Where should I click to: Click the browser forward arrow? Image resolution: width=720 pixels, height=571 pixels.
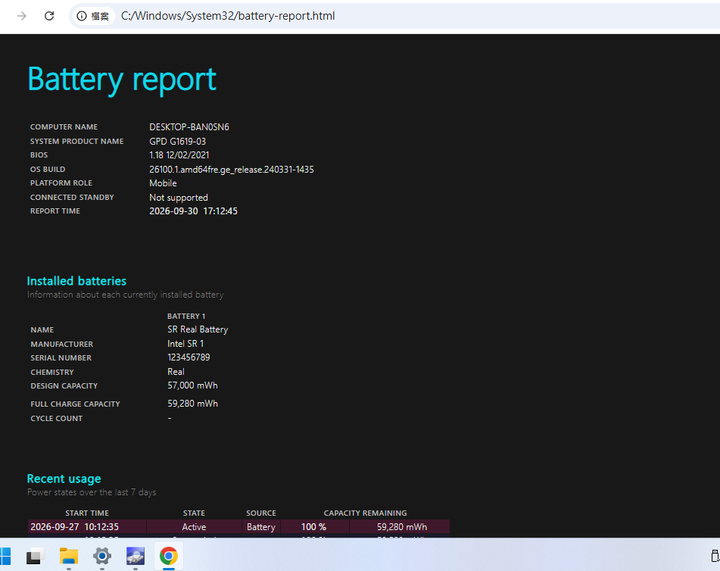coord(22,16)
